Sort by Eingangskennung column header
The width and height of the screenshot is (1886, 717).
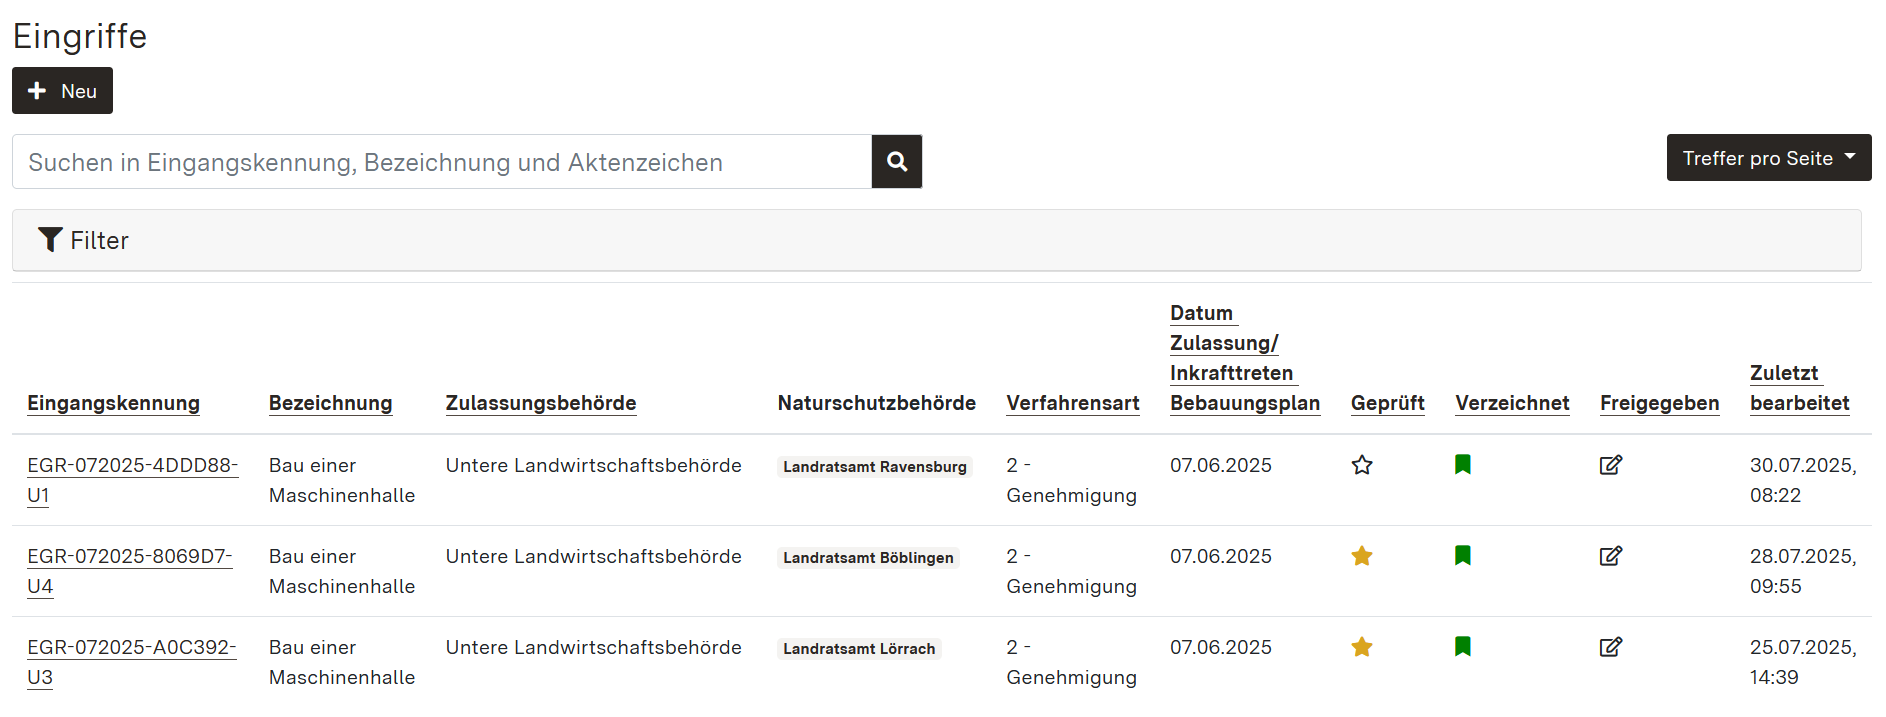click(x=113, y=403)
